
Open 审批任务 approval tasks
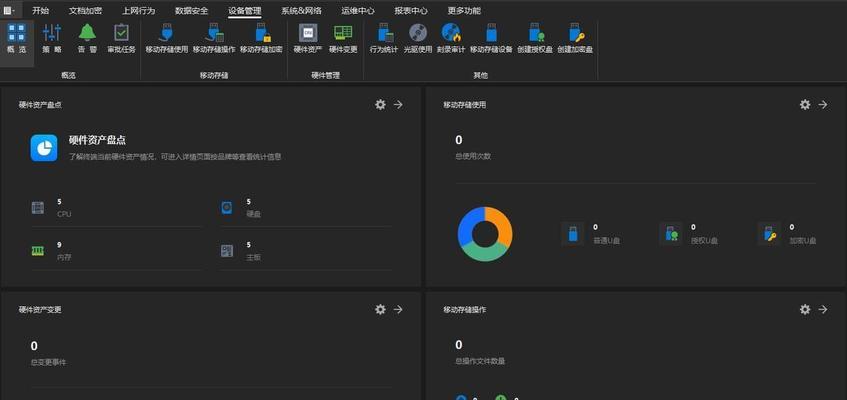tap(122, 38)
